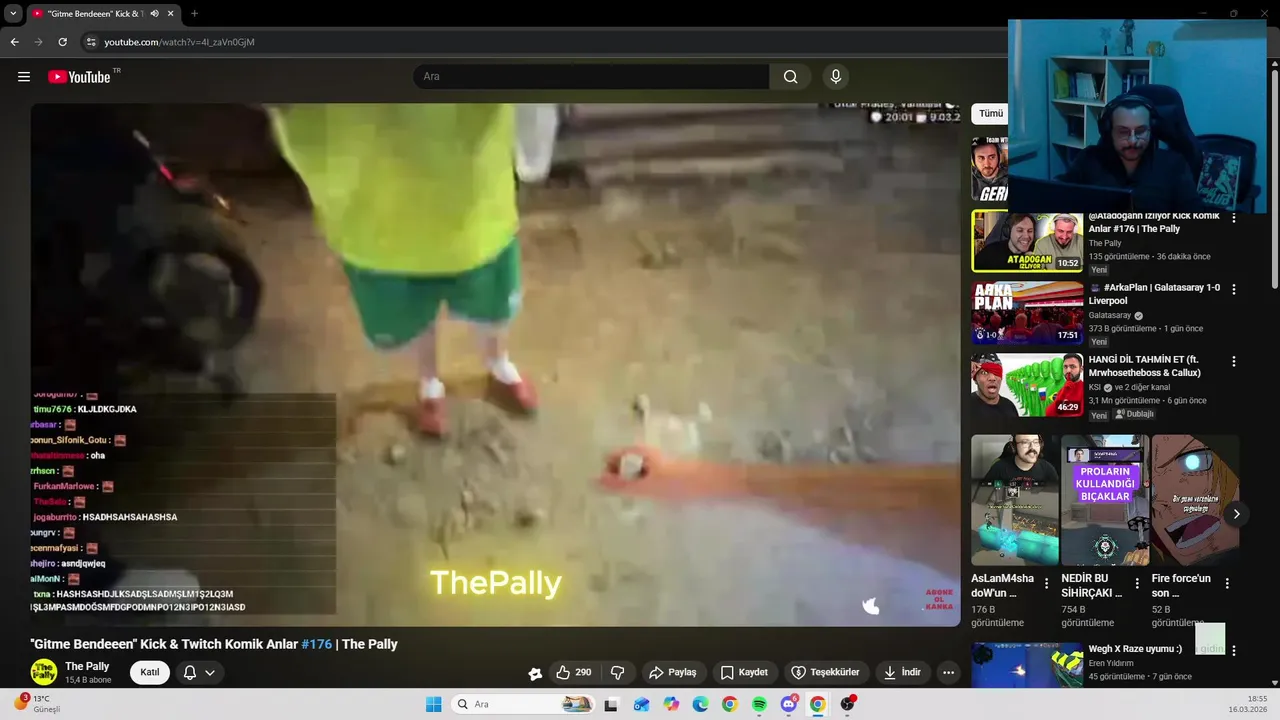Open the #ArkaPlan Galatasaray 1-0 Liverpool thumbnail
Screen dimensions: 1280x720
click(1027, 313)
